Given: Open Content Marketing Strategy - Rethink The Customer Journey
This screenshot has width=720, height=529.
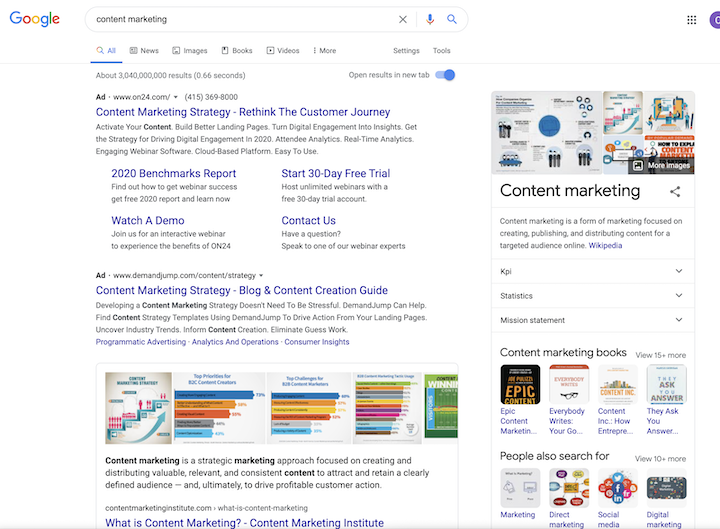Looking at the screenshot, I should [243, 112].
